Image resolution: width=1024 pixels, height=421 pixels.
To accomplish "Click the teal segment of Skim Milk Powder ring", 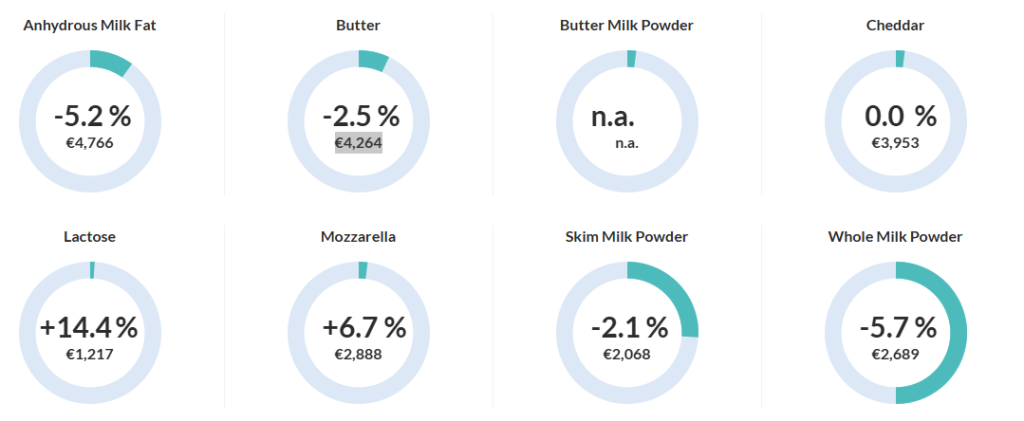I will [680, 296].
